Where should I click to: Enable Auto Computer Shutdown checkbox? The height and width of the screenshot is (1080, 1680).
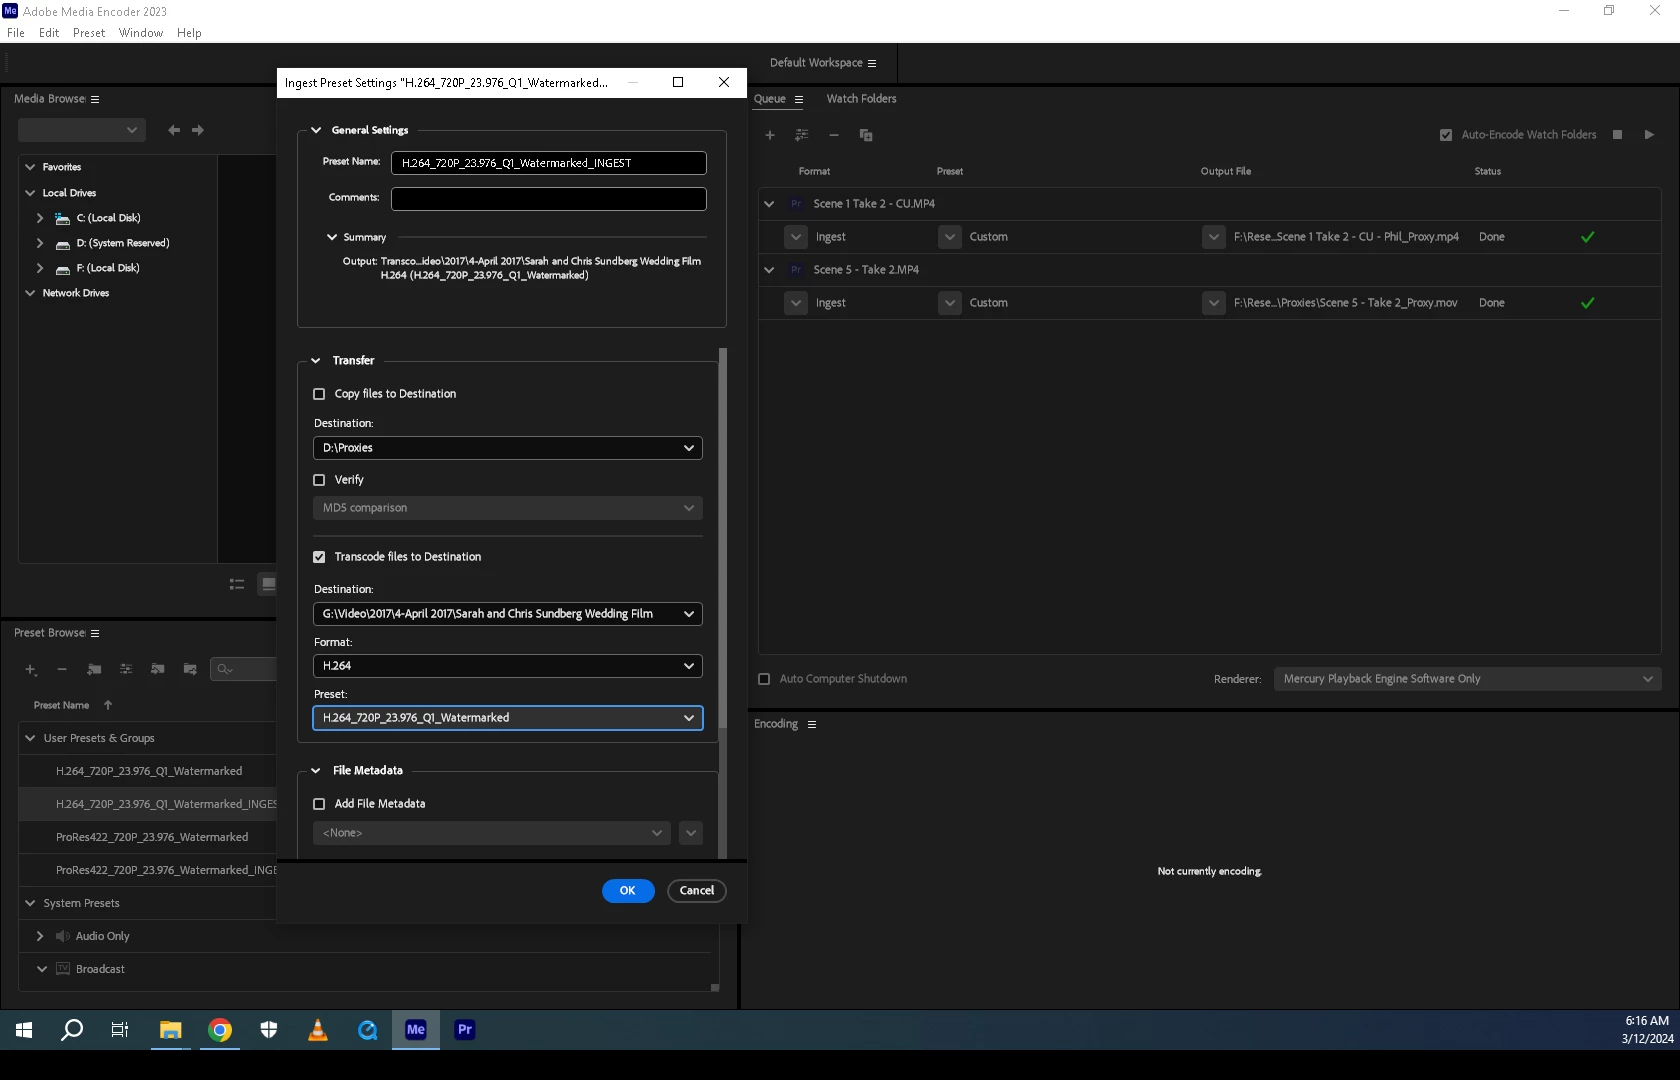pos(765,679)
